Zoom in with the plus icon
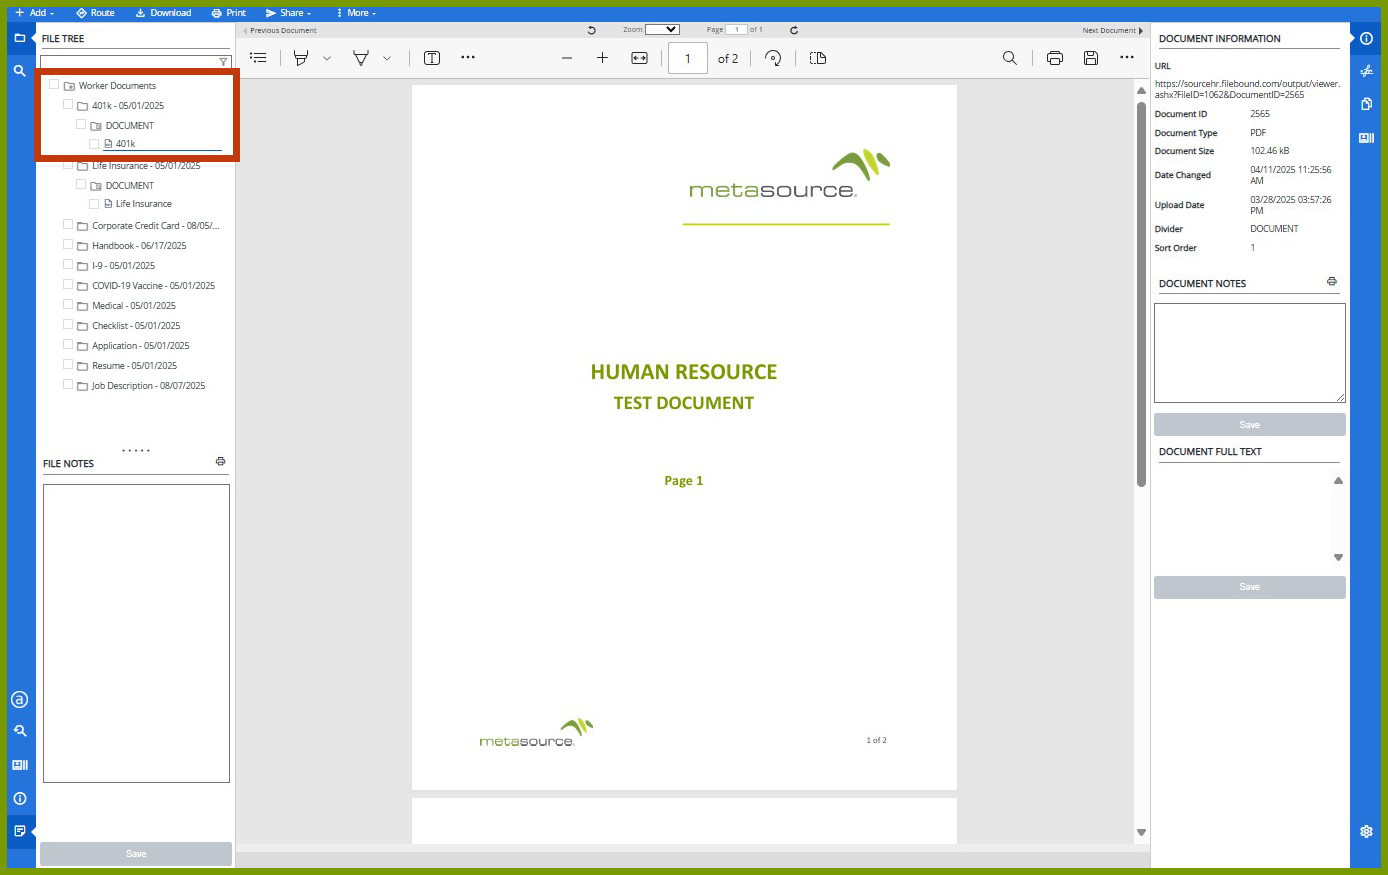Screen dimensions: 1388x875 point(602,58)
